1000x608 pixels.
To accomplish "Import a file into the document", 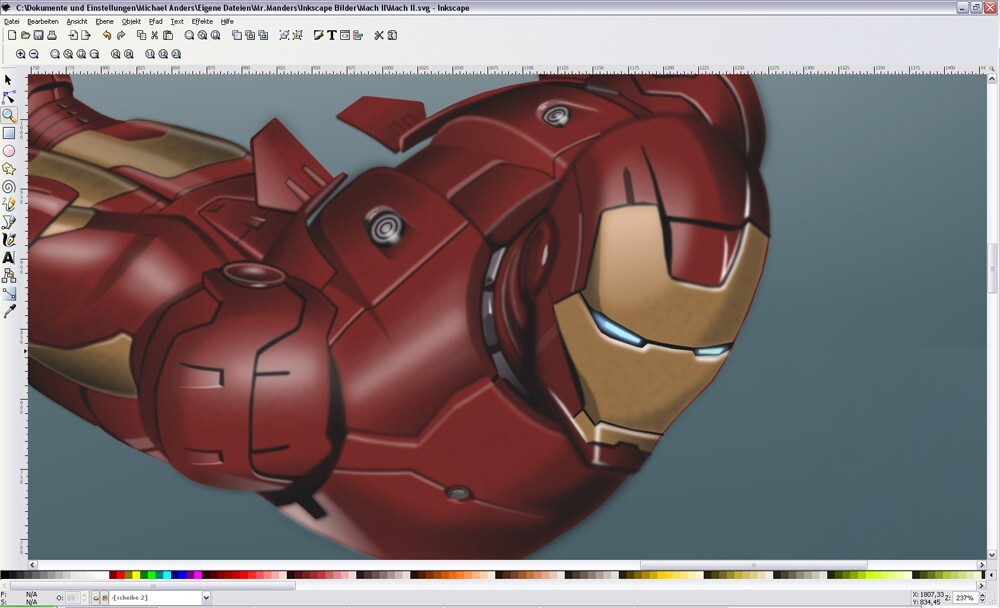I will [73, 36].
